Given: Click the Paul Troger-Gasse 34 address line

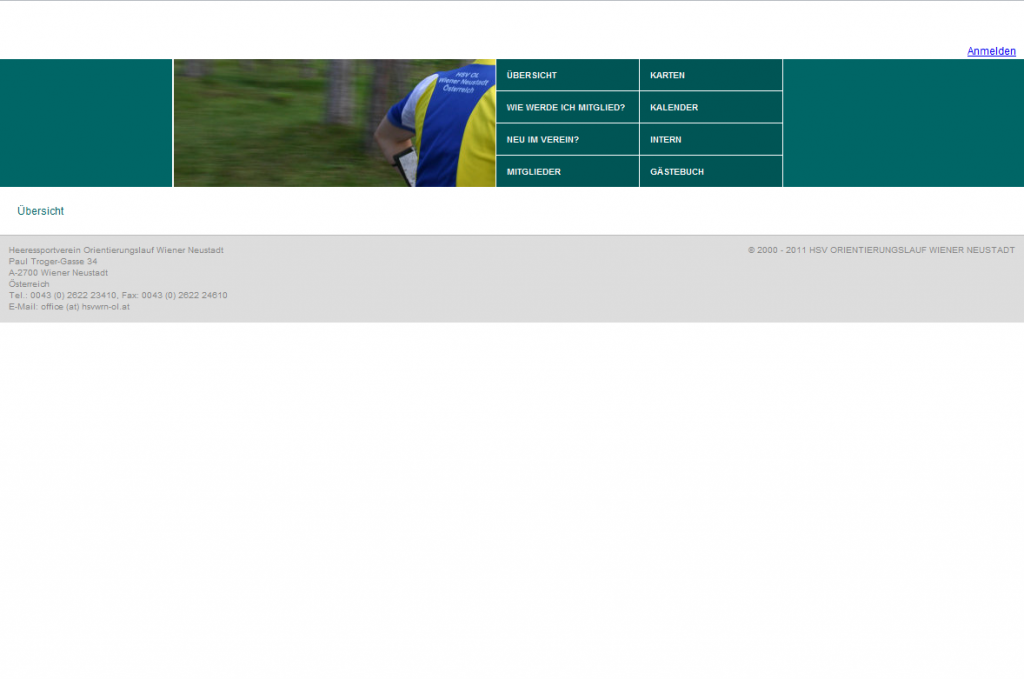Looking at the screenshot, I should (x=53, y=261).
